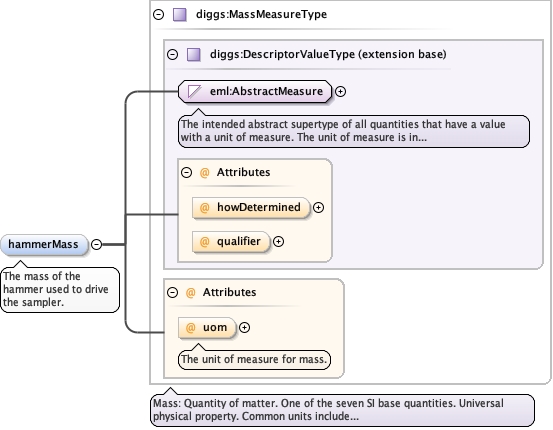Click the diggs:MassMeasureType label
The image size is (553, 430).
pos(261,14)
